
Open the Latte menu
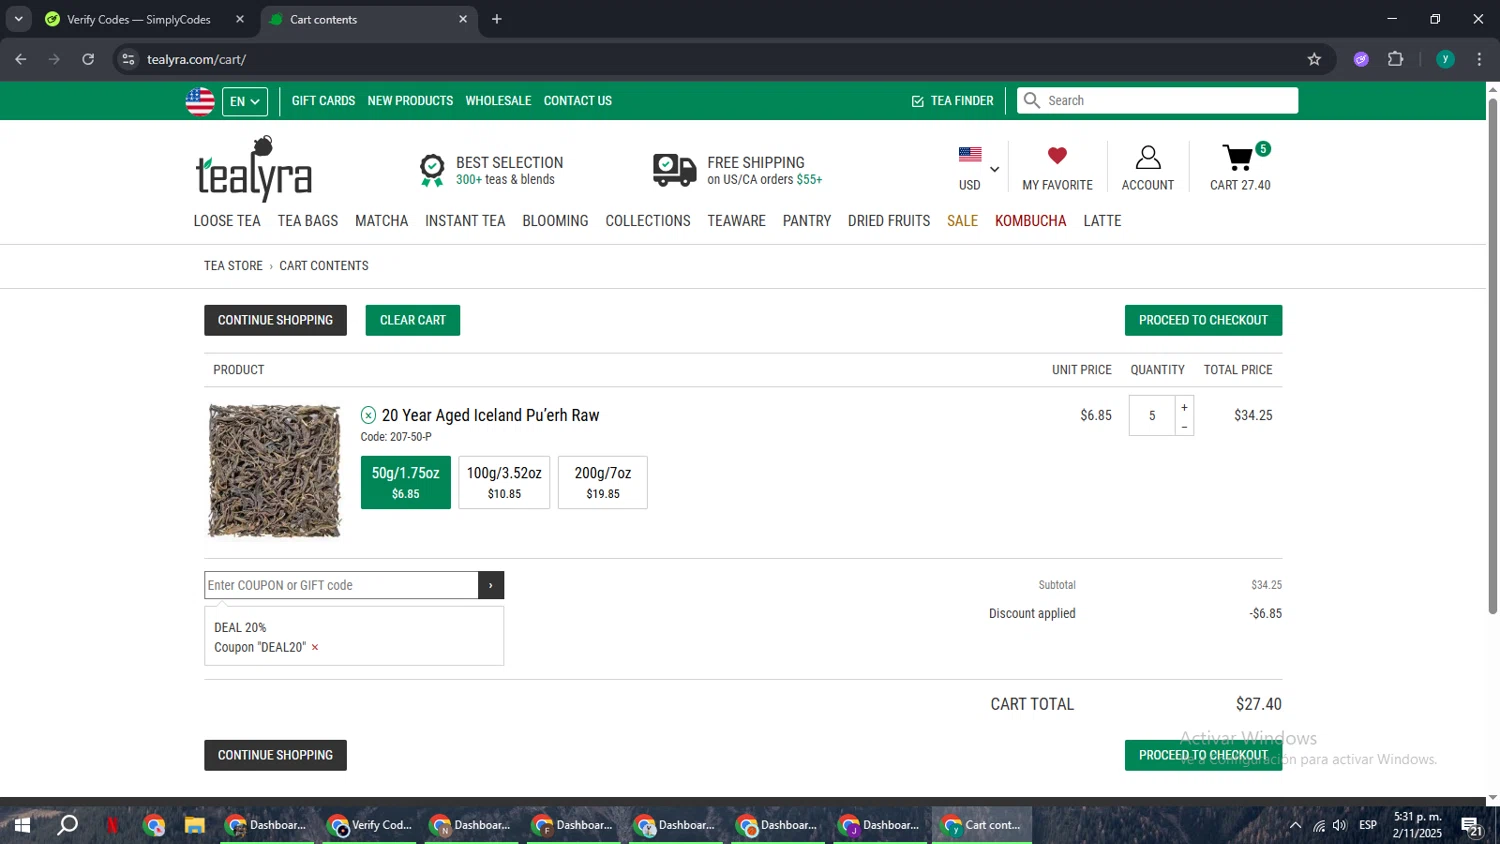click(x=1102, y=221)
